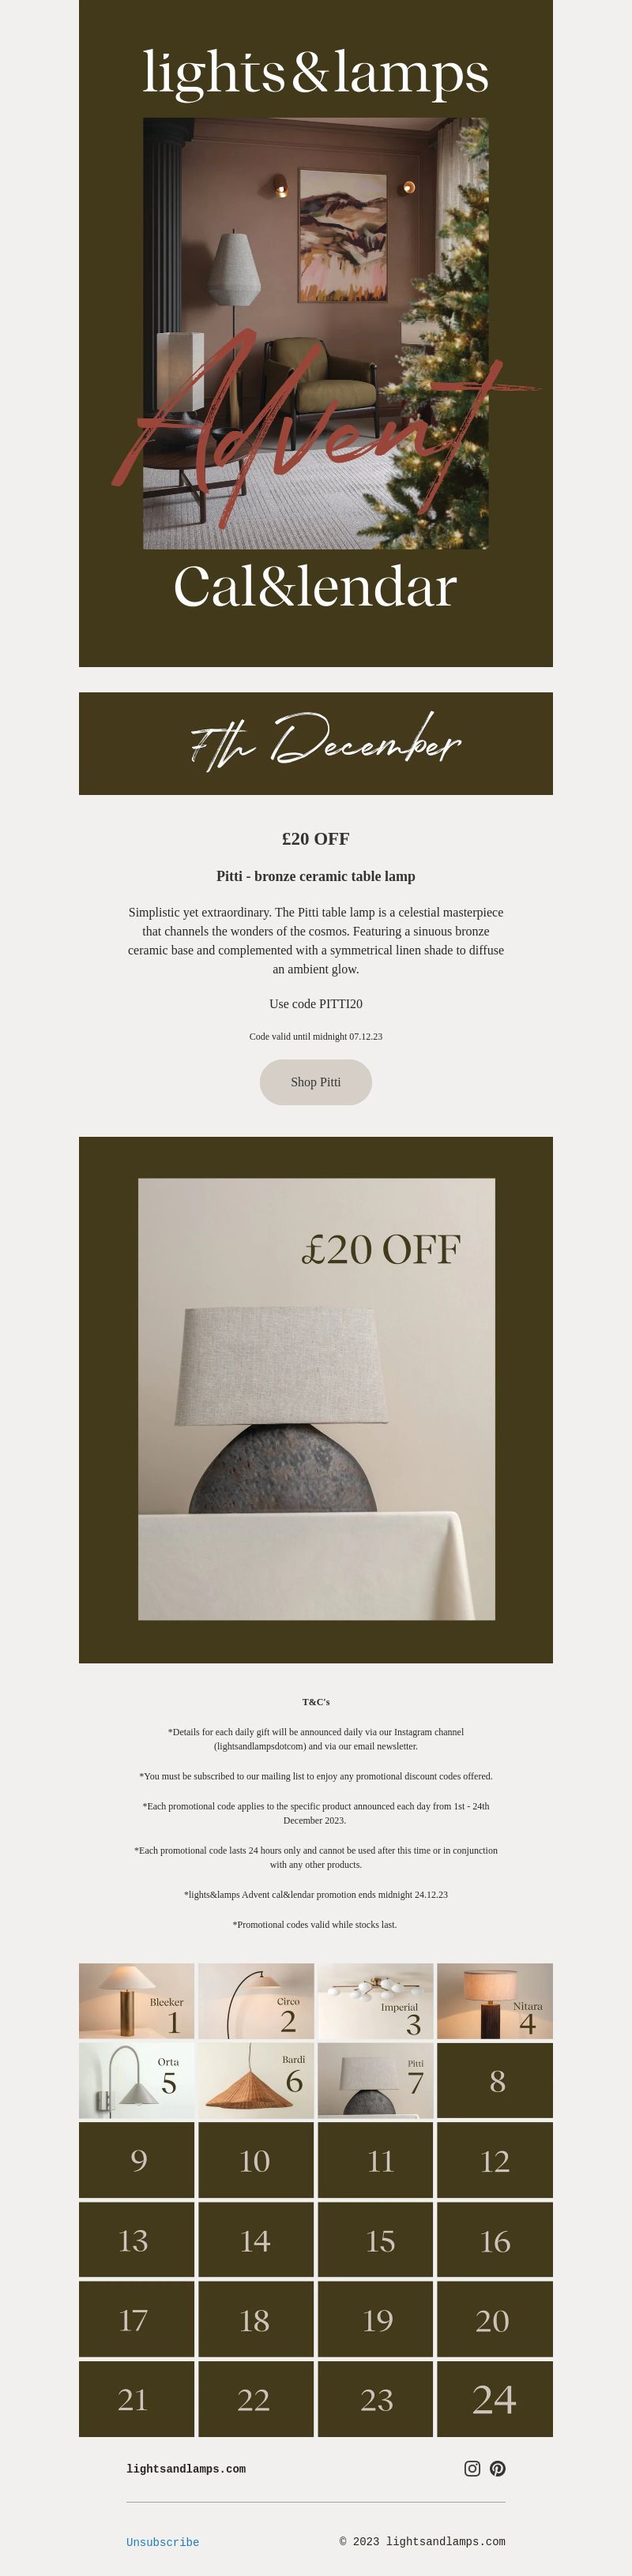
Task: Open the Pinterest icon in footer
Action: 498,2468
